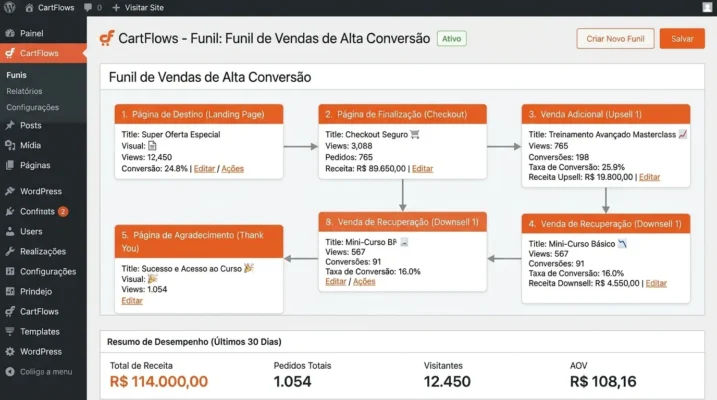717x400 pixels.
Task: Click Criar Novo Funil button
Action: pos(615,39)
